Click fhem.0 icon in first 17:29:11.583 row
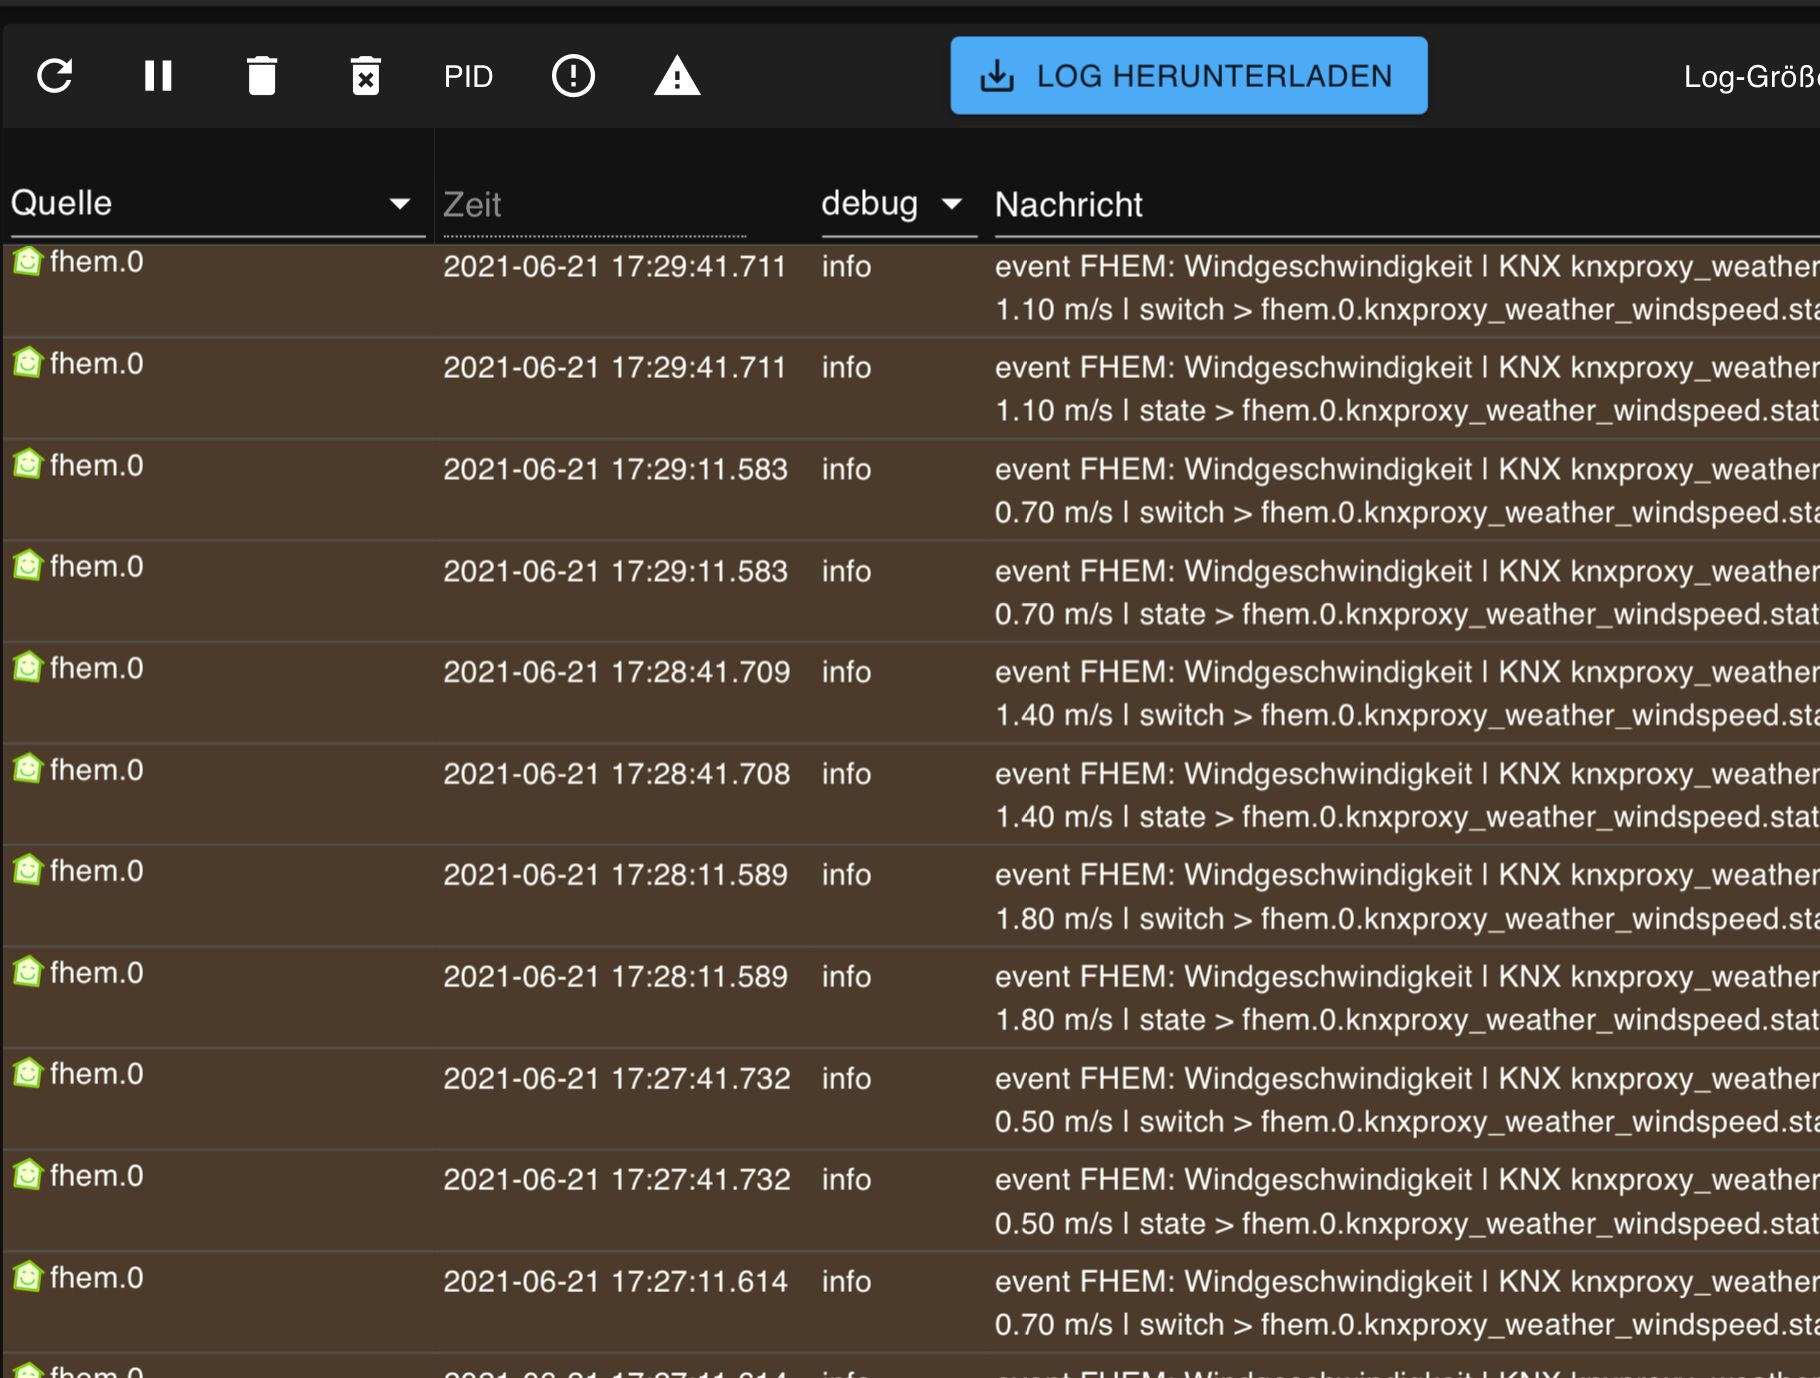Screen dimensions: 1820x1378 pos(28,464)
